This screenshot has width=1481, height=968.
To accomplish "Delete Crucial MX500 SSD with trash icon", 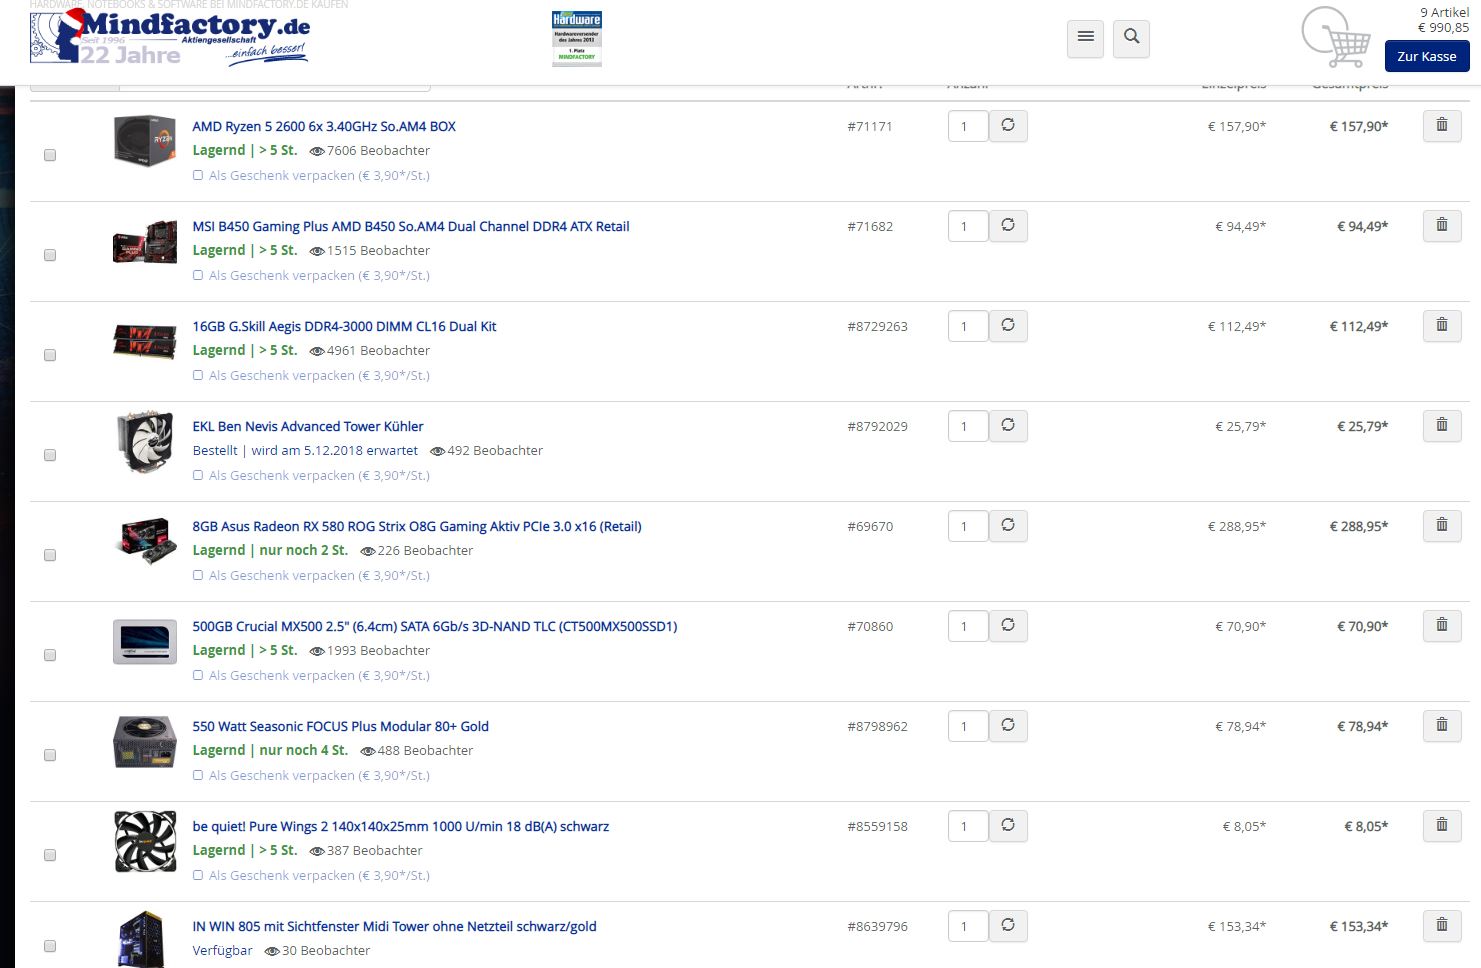I will (x=1442, y=625).
